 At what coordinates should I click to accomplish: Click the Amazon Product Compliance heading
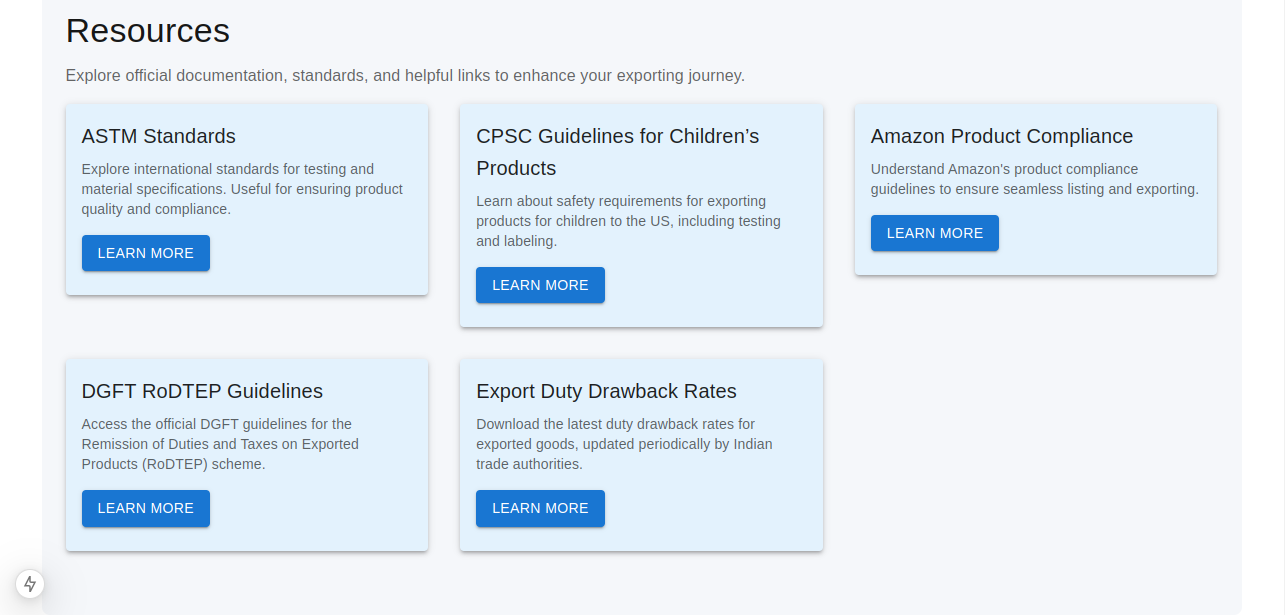pos(1002,136)
